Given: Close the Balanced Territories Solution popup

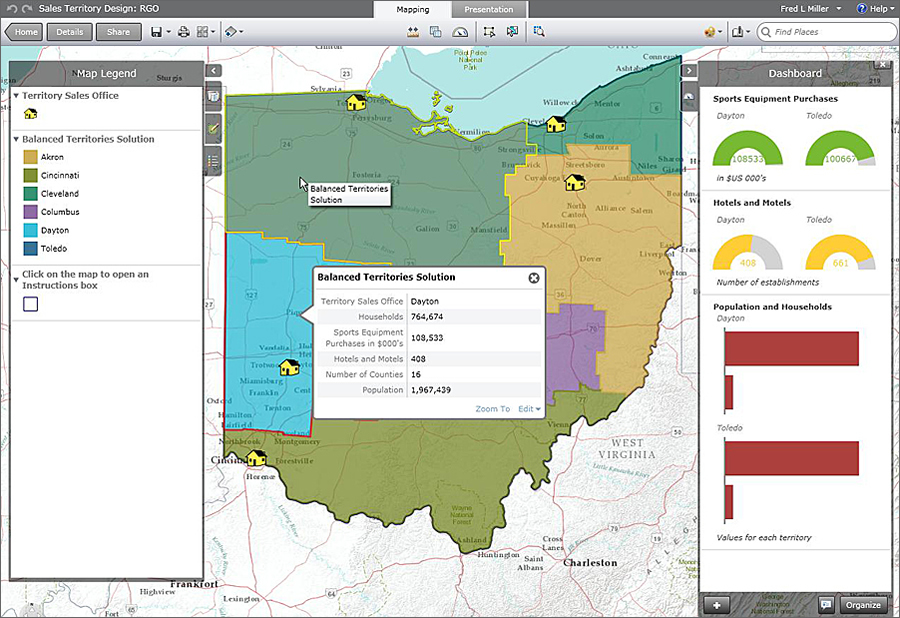Looking at the screenshot, I should [x=534, y=278].
